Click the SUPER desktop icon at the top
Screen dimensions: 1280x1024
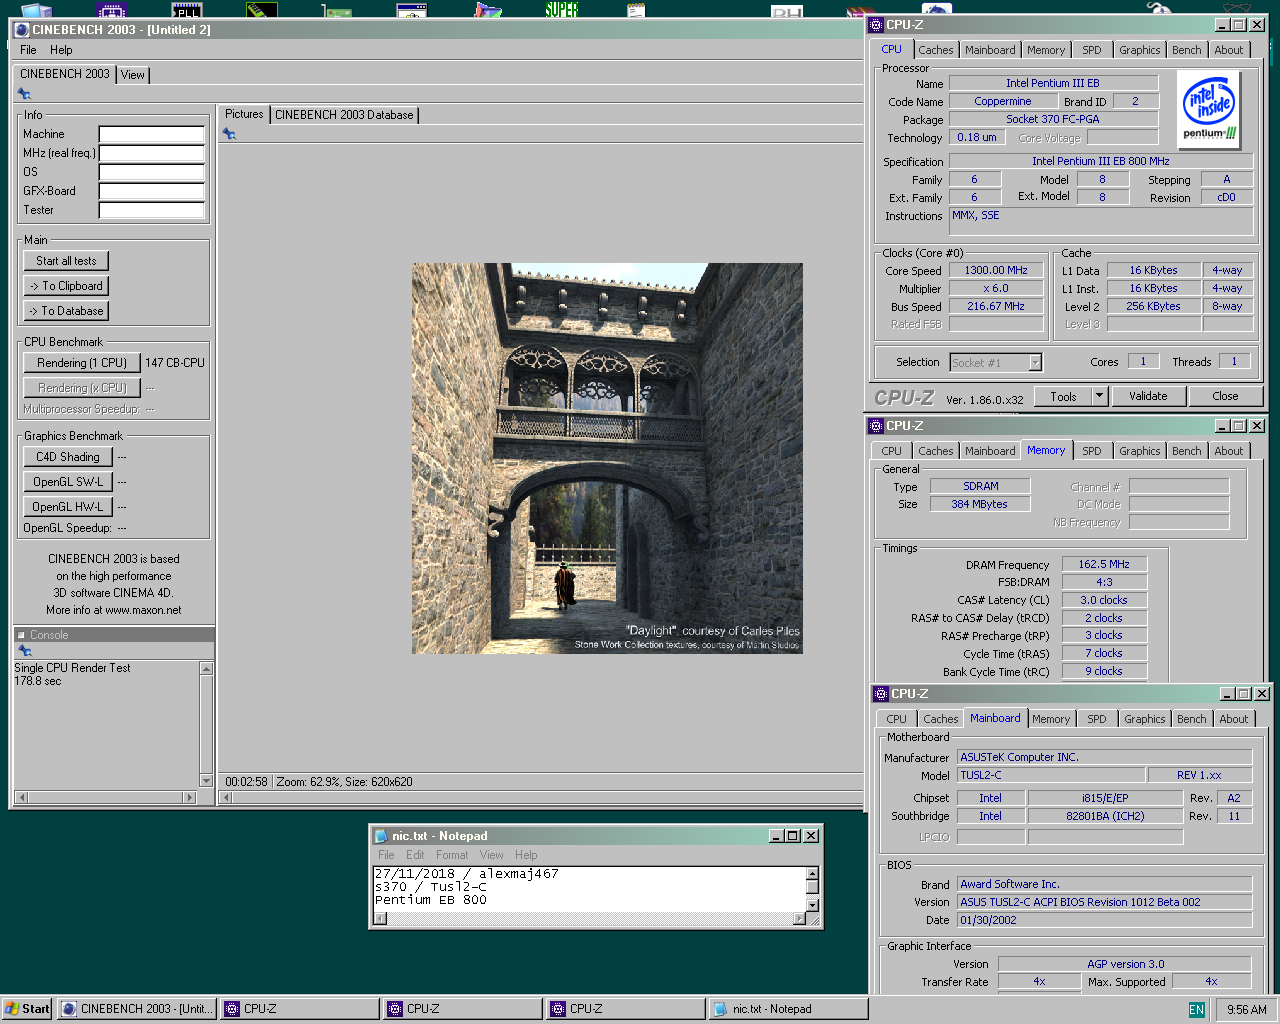click(562, 9)
